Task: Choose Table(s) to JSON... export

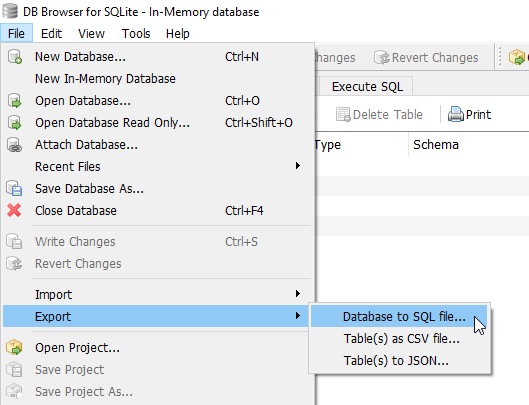Action: point(399,360)
